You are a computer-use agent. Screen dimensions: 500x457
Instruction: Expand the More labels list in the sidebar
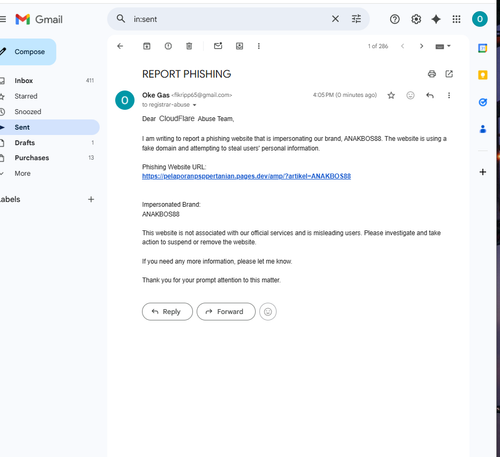click(x=22, y=173)
